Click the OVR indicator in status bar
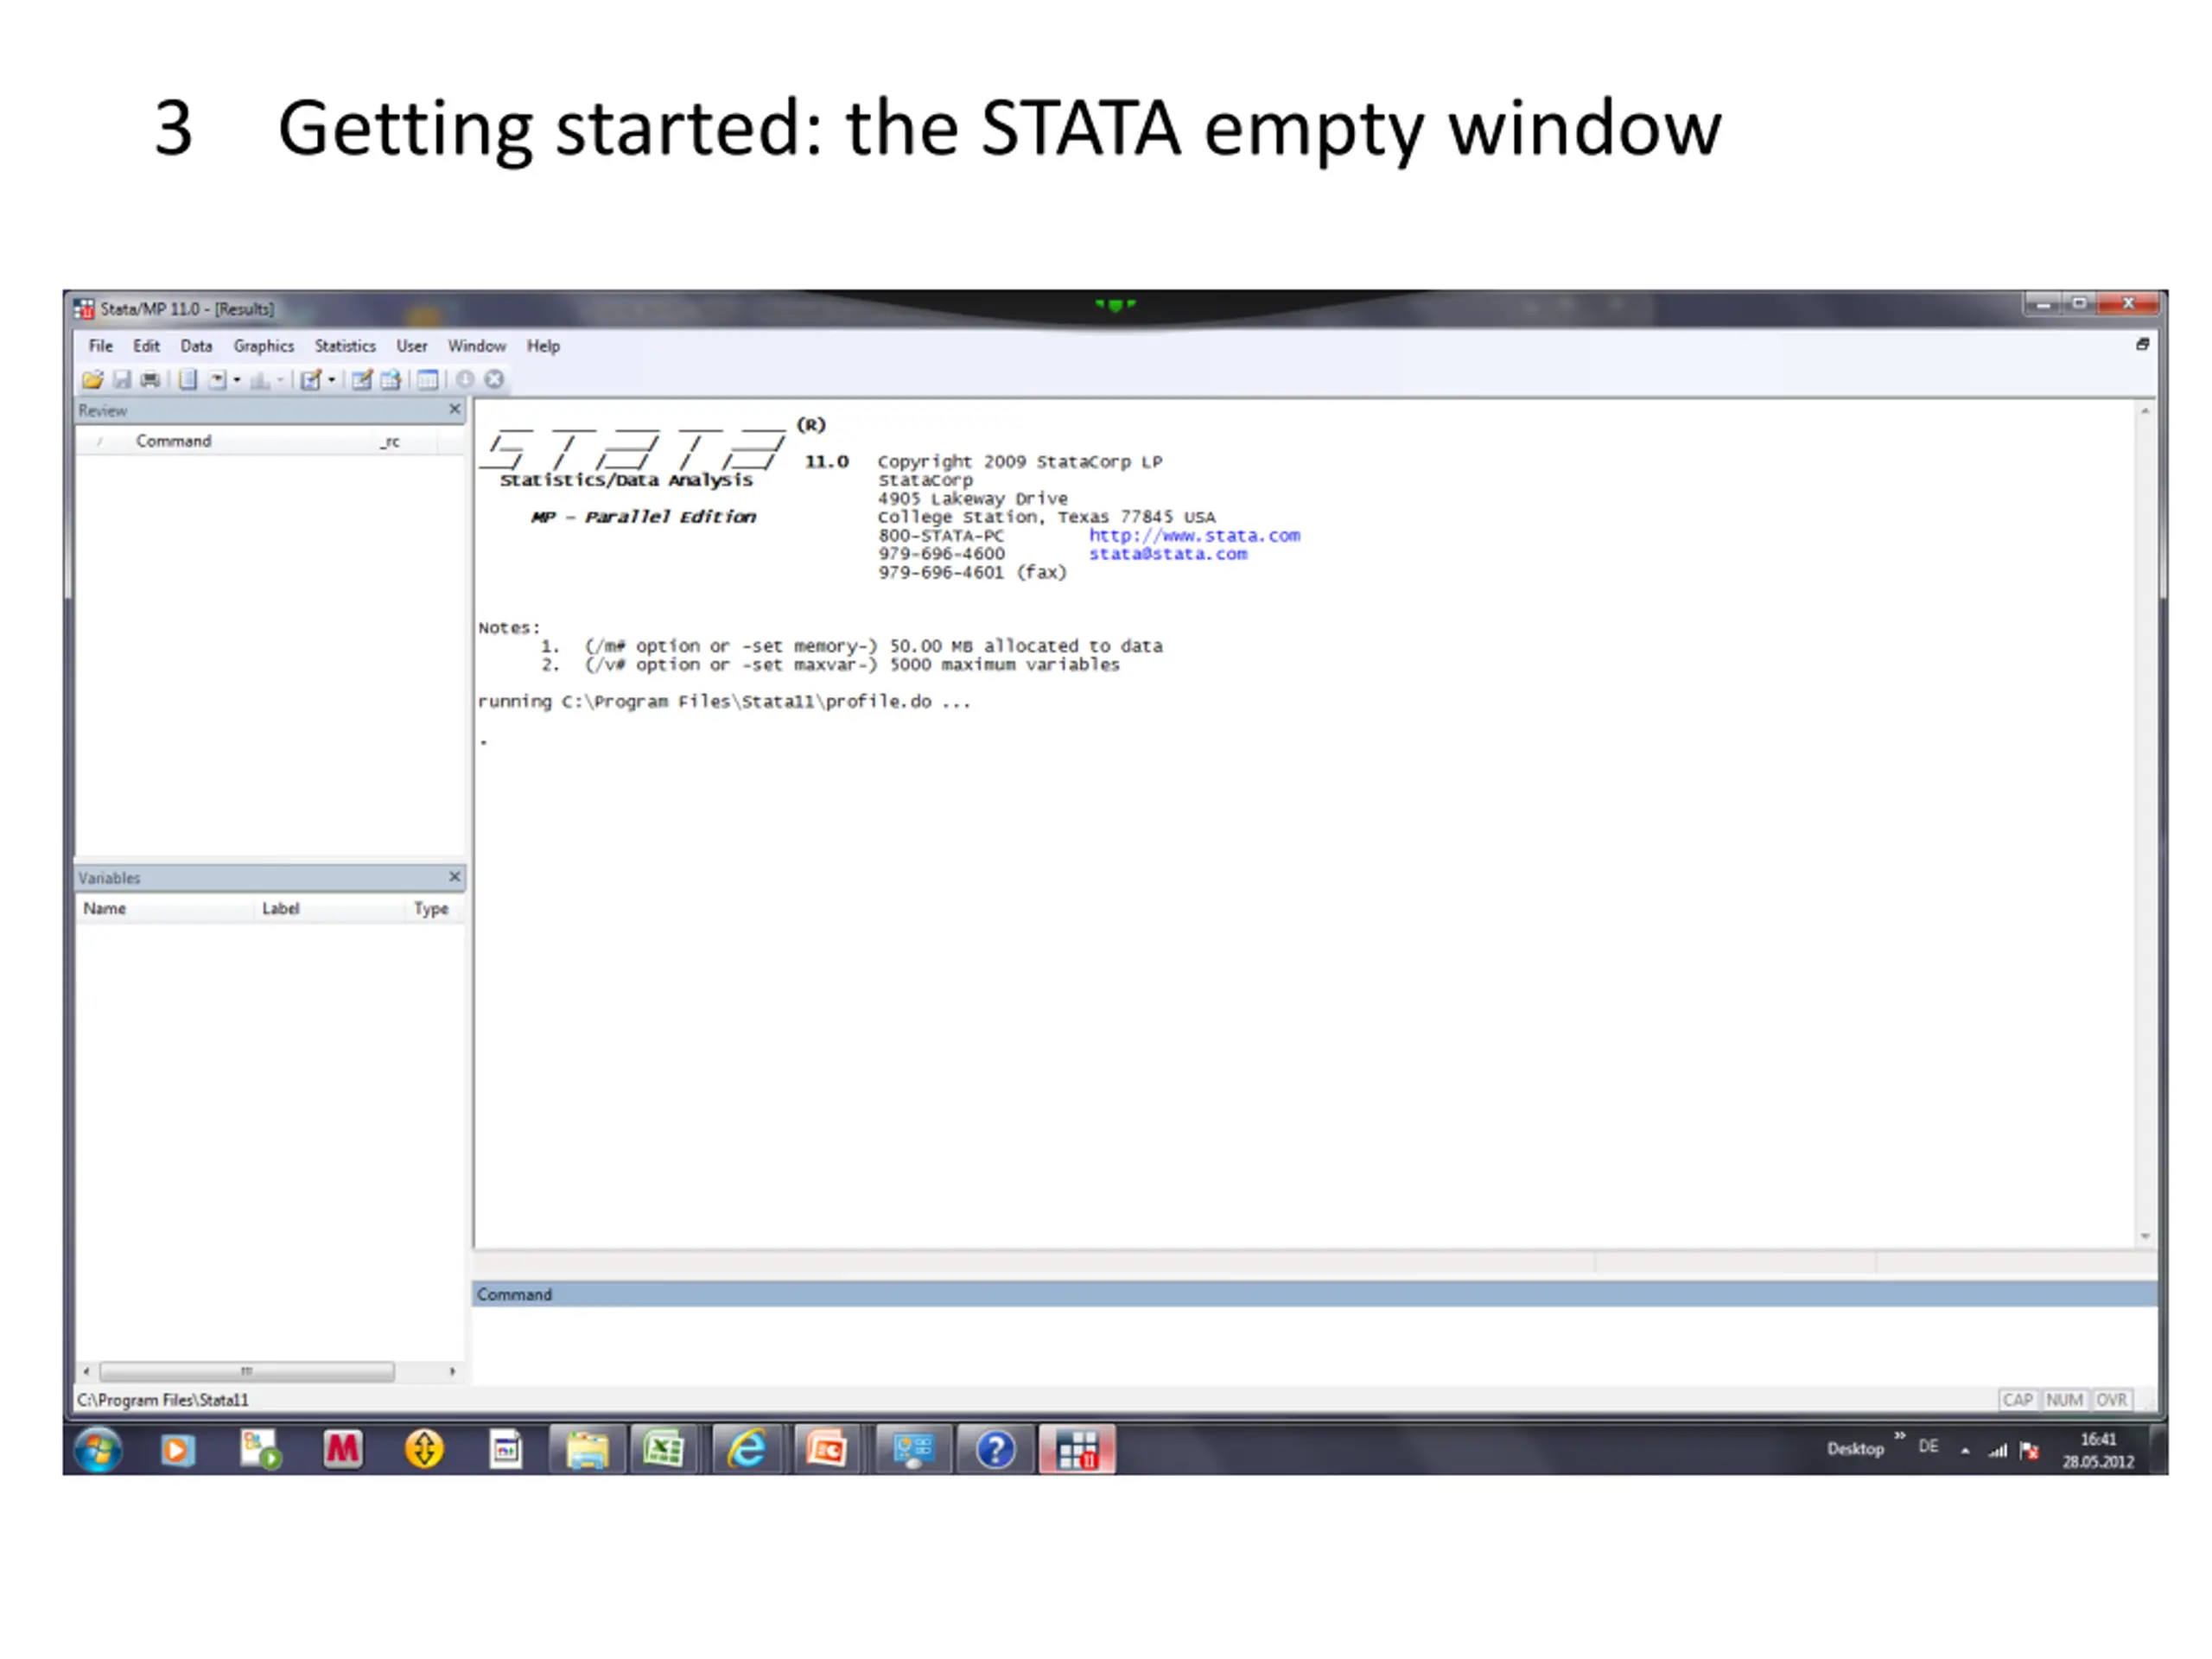This screenshot has height=1659, width=2212. point(2111,1400)
